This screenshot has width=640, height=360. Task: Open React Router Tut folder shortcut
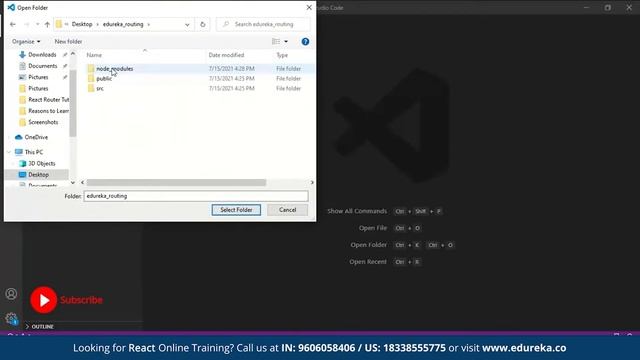coord(49,100)
